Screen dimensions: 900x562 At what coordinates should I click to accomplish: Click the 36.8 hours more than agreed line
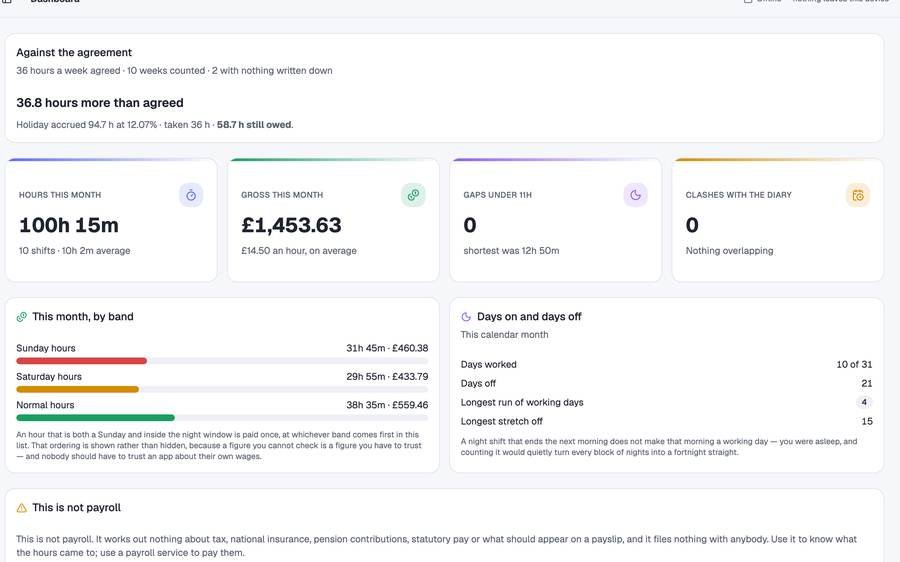[100, 103]
